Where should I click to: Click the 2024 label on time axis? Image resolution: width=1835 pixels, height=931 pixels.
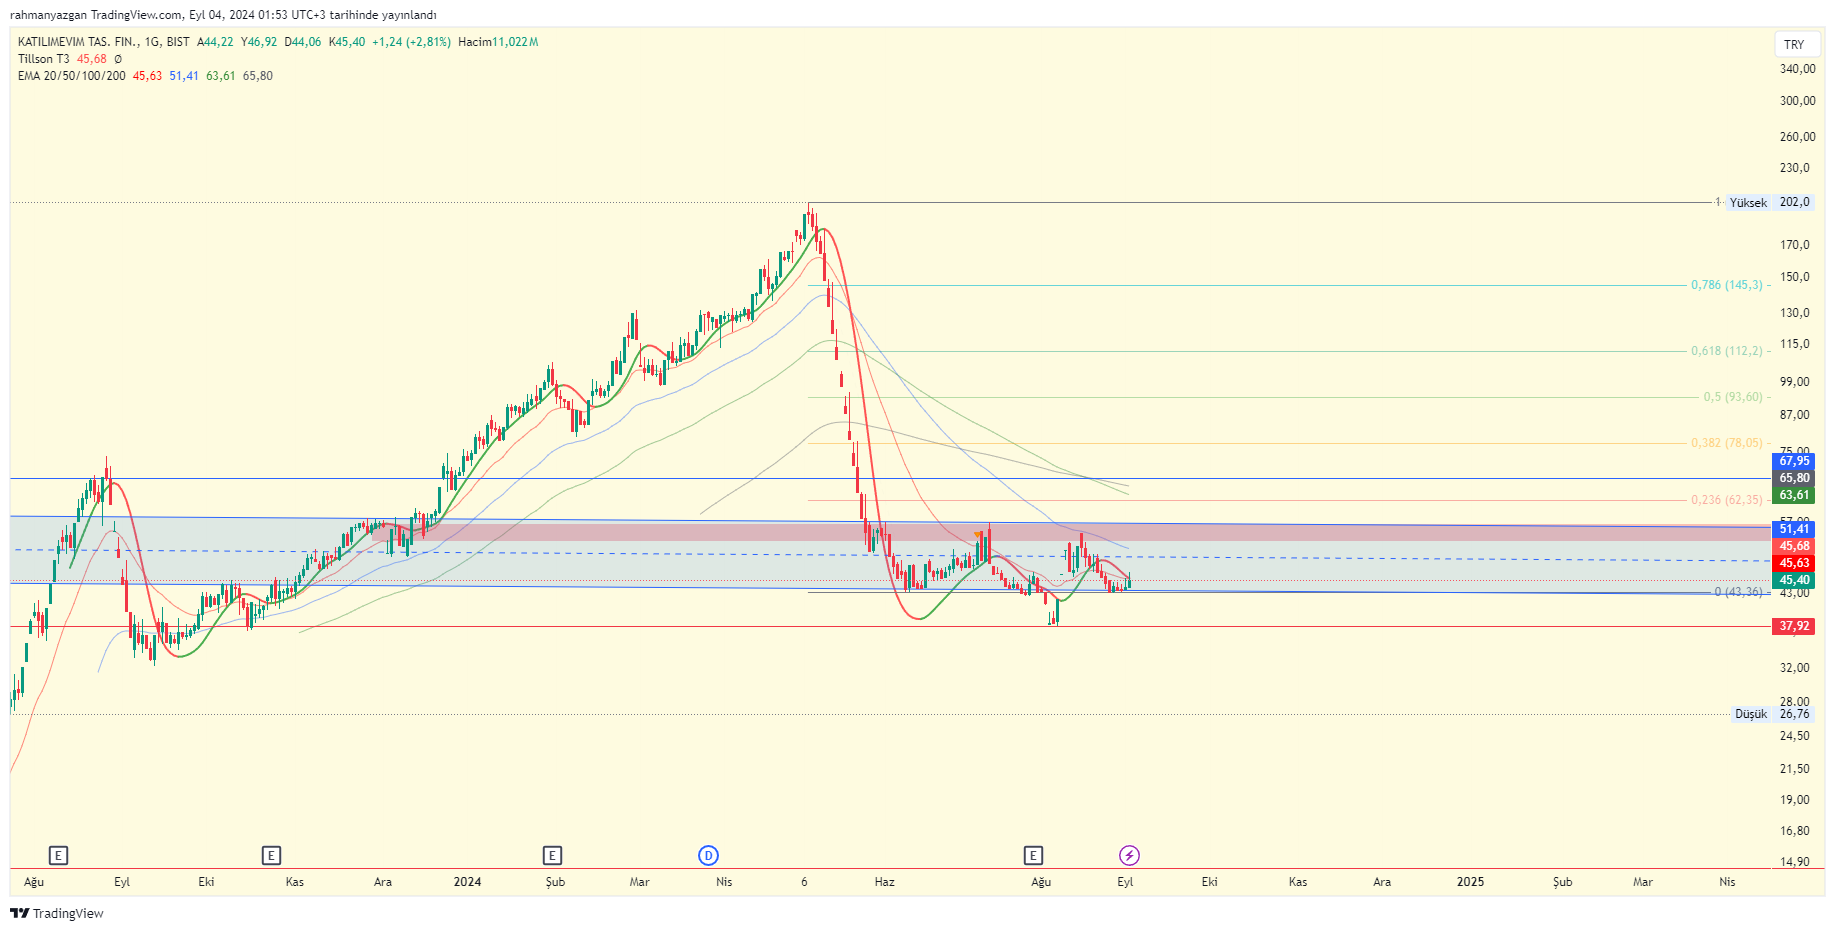pyautogui.click(x=467, y=882)
